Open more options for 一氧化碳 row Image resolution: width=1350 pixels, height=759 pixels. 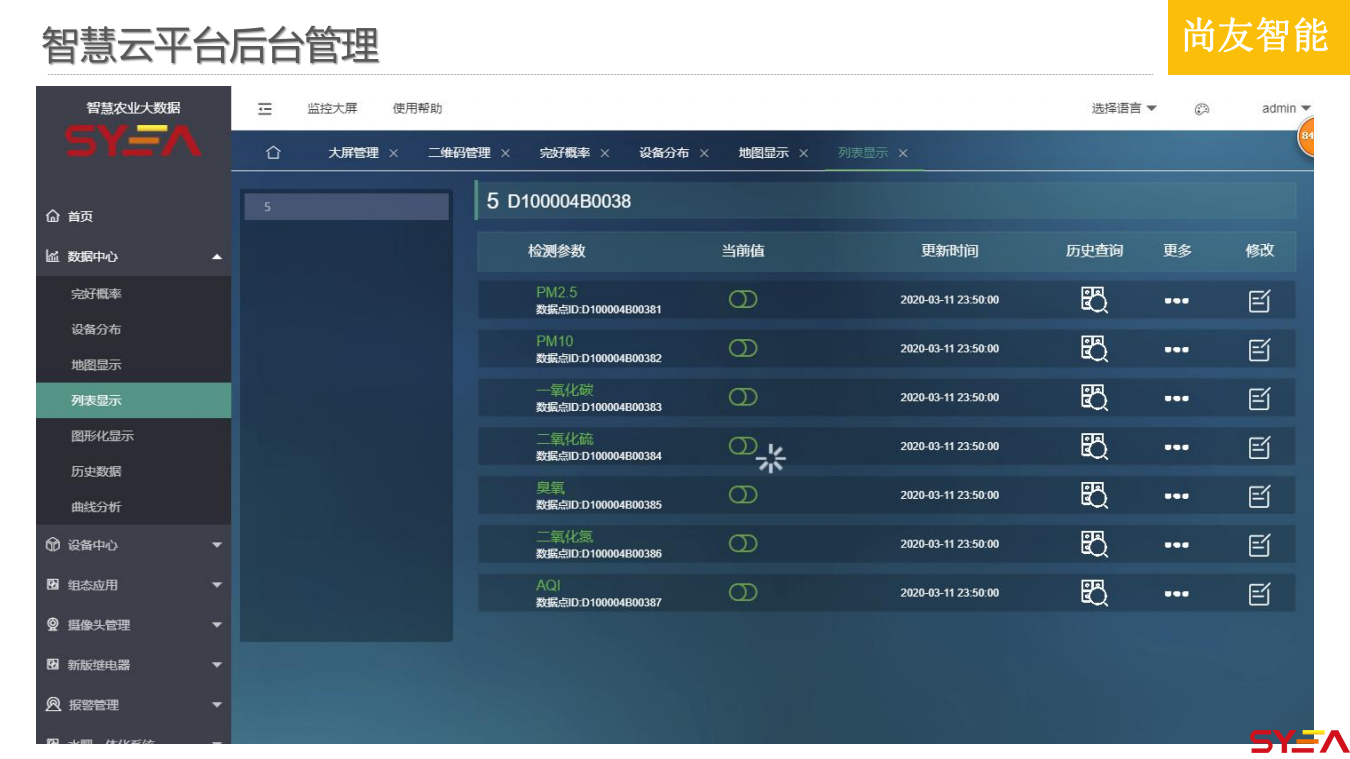pyautogui.click(x=1177, y=399)
